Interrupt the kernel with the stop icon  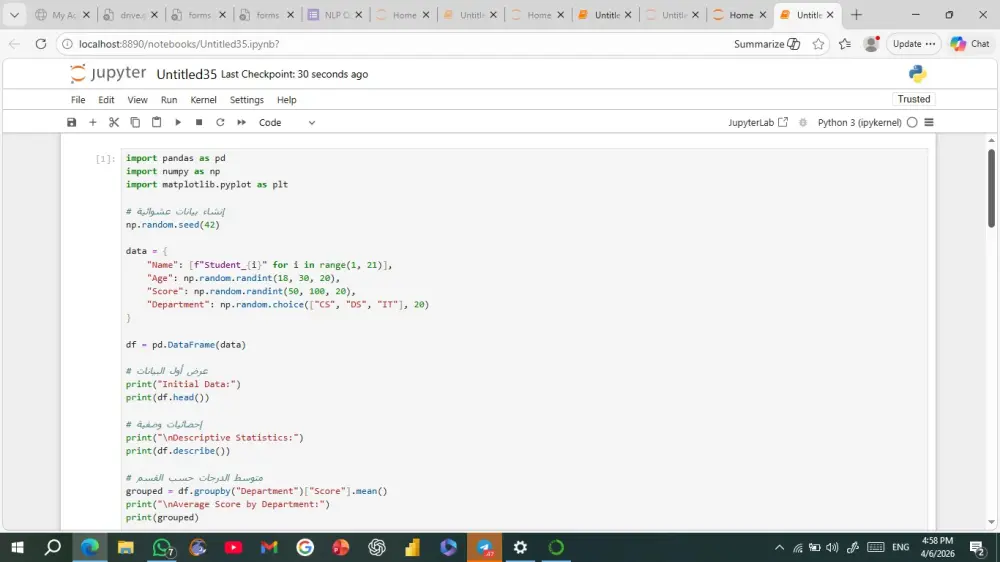point(199,122)
